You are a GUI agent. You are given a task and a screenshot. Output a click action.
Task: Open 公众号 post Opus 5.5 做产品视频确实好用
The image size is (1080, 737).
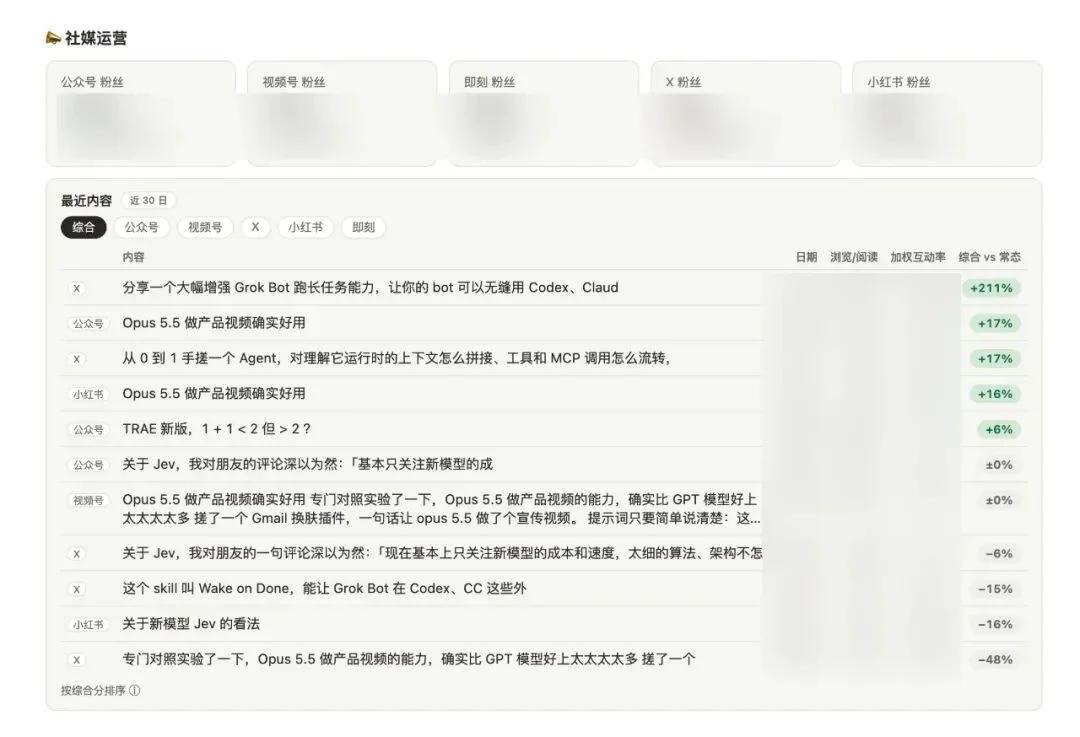coord(214,323)
